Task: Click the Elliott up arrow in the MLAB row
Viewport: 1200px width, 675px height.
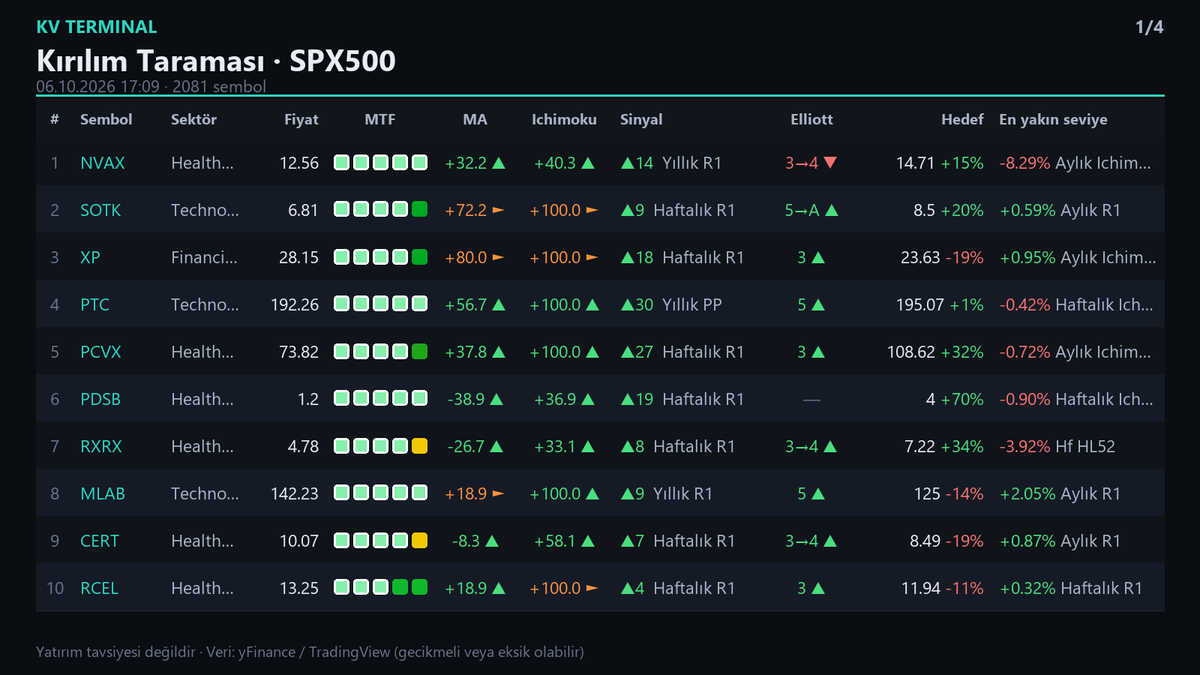Action: tap(818, 494)
